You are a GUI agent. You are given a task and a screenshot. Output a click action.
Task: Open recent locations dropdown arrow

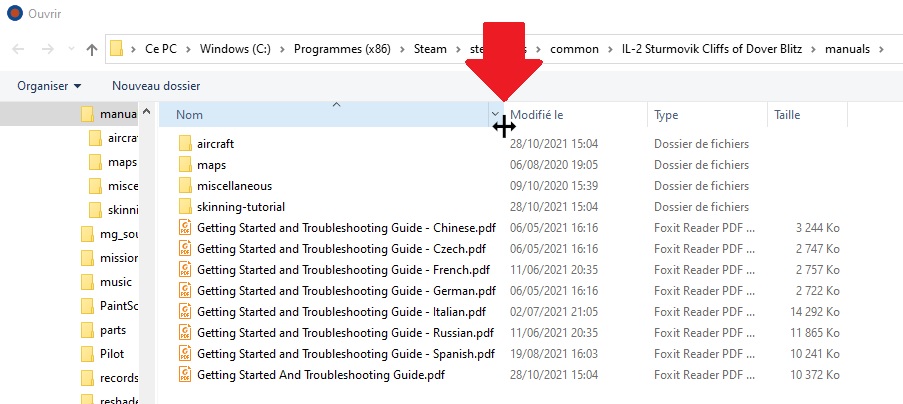(x=71, y=49)
